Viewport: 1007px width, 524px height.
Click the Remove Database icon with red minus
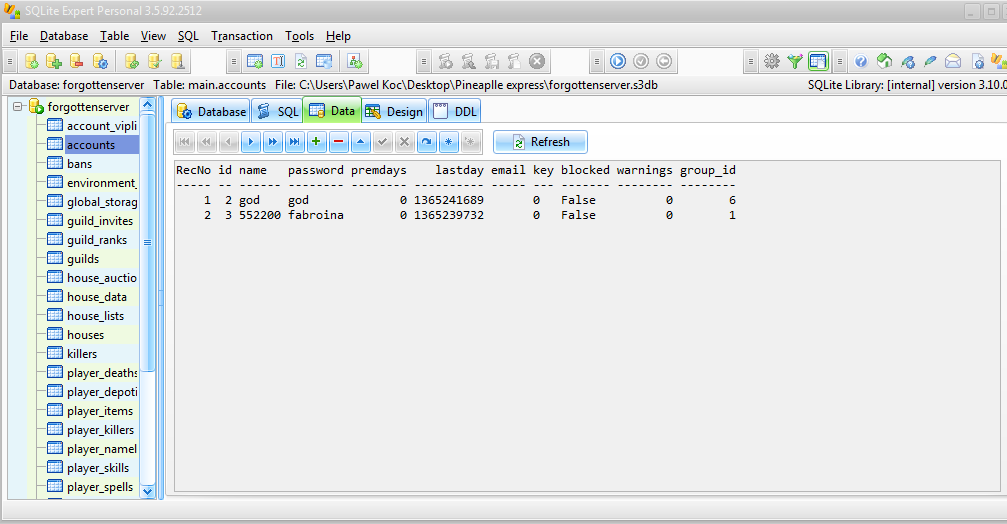click(x=76, y=61)
